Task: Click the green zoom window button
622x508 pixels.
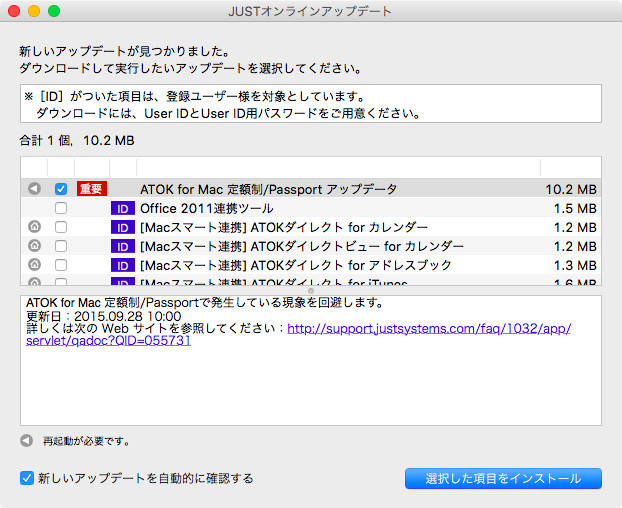Action: 54,11
